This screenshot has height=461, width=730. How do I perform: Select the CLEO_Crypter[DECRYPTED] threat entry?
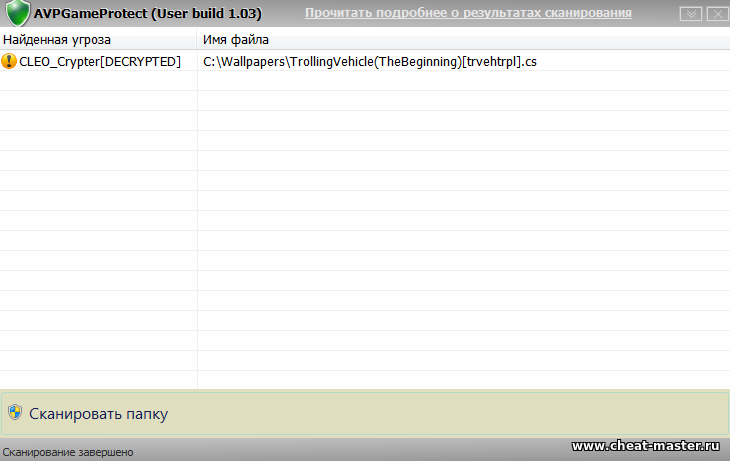(x=100, y=61)
